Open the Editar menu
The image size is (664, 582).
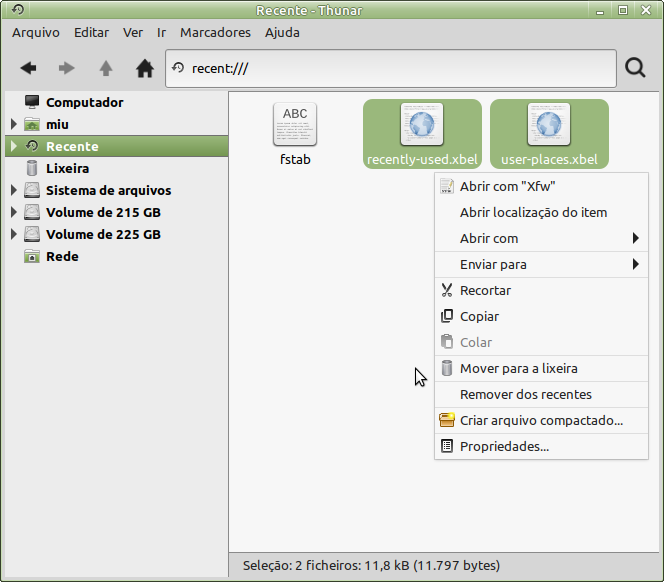[x=91, y=33]
